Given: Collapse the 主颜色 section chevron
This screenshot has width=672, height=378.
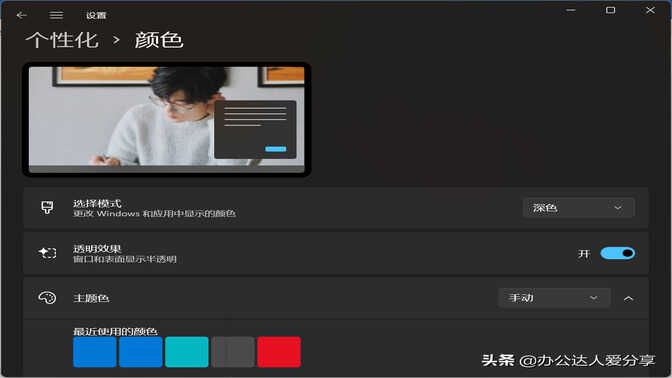Looking at the screenshot, I should pos(628,298).
